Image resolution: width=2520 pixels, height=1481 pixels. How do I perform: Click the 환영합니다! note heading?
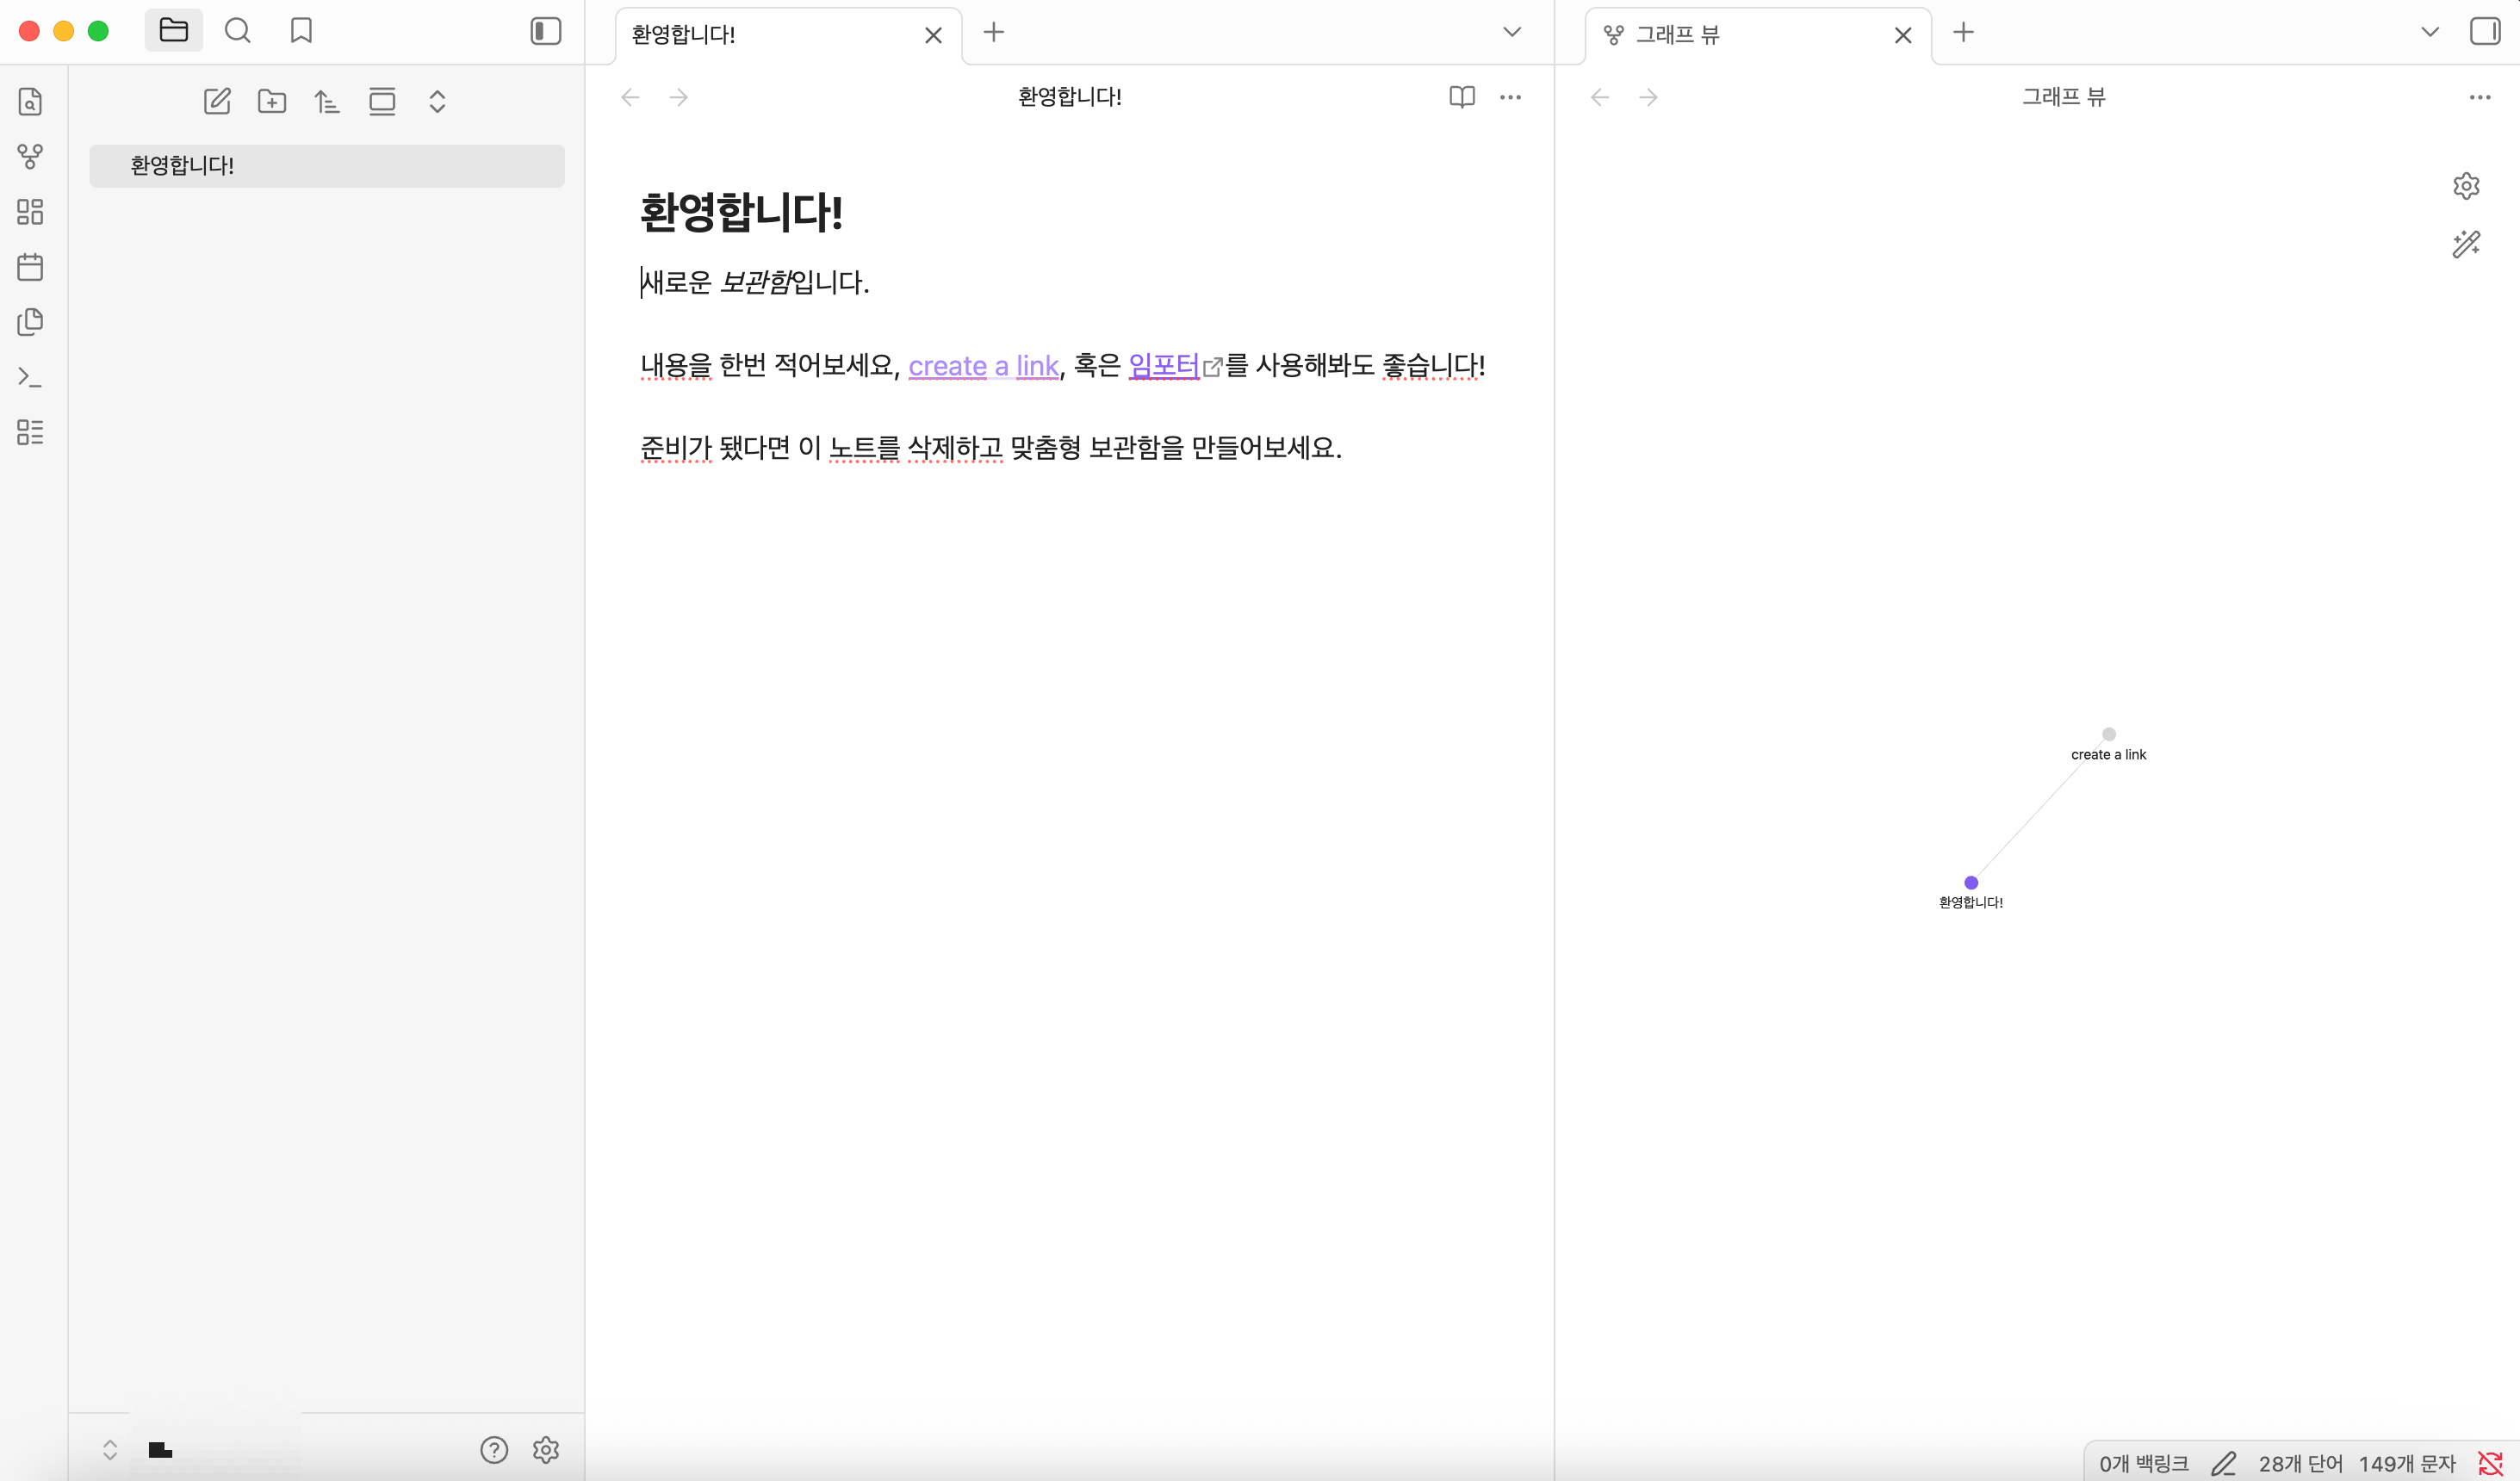coord(741,212)
